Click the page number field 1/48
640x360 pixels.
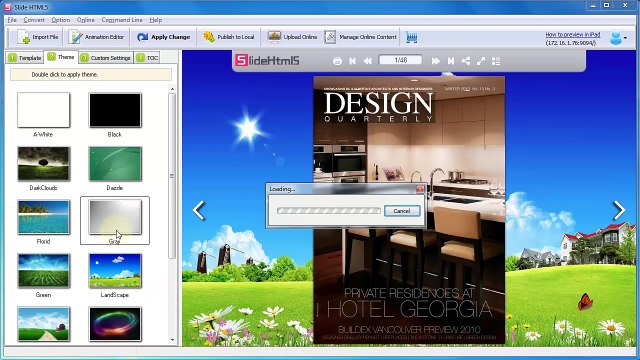[401, 60]
